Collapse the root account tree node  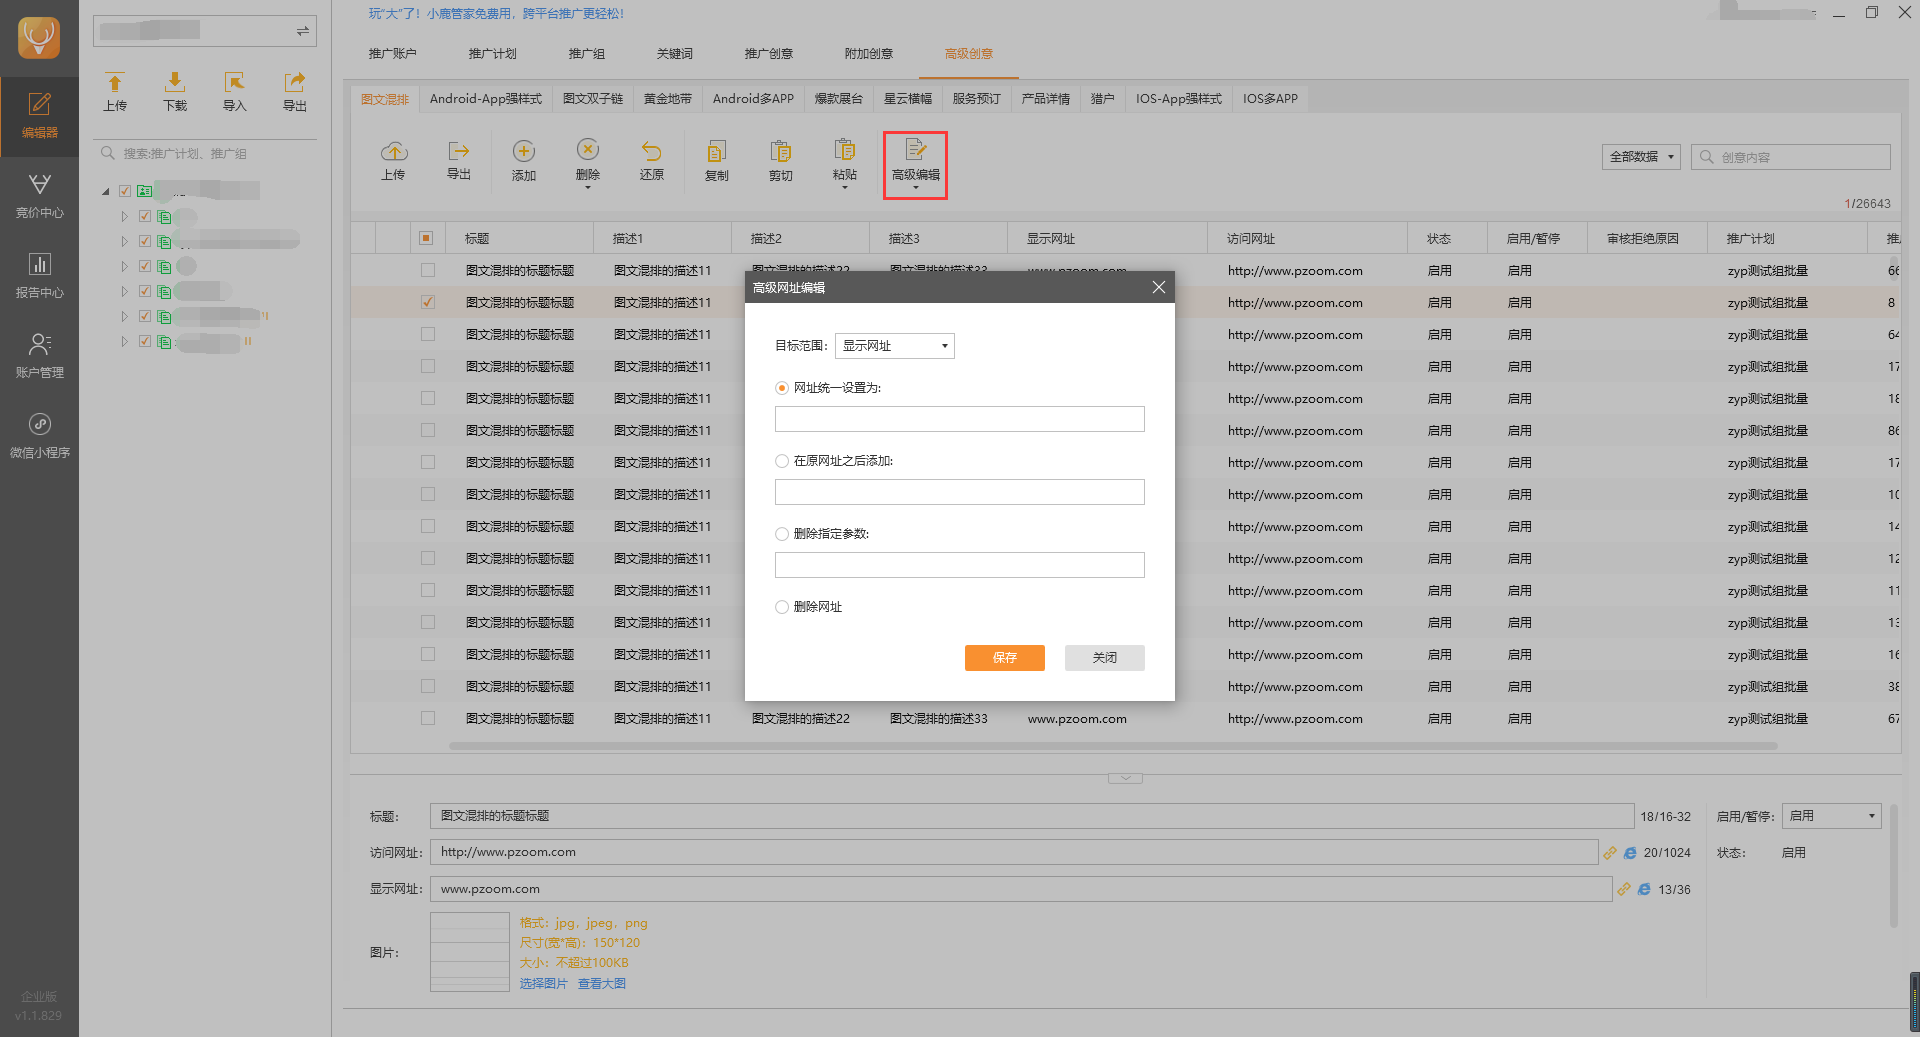point(106,191)
